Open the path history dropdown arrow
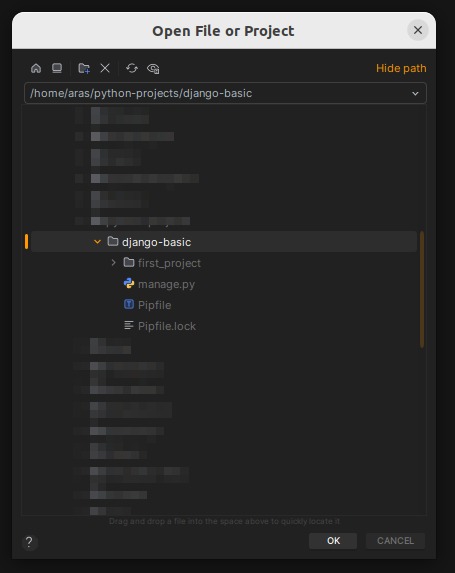The image size is (455, 573). point(415,94)
